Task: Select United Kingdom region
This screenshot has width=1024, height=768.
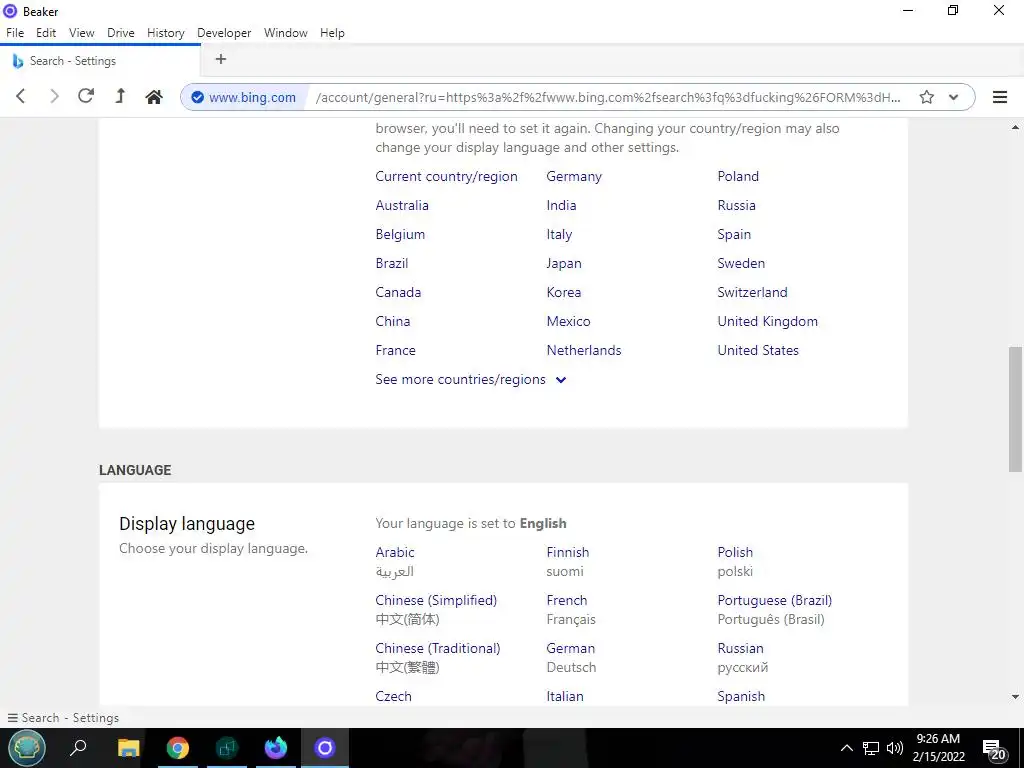Action: click(x=767, y=321)
